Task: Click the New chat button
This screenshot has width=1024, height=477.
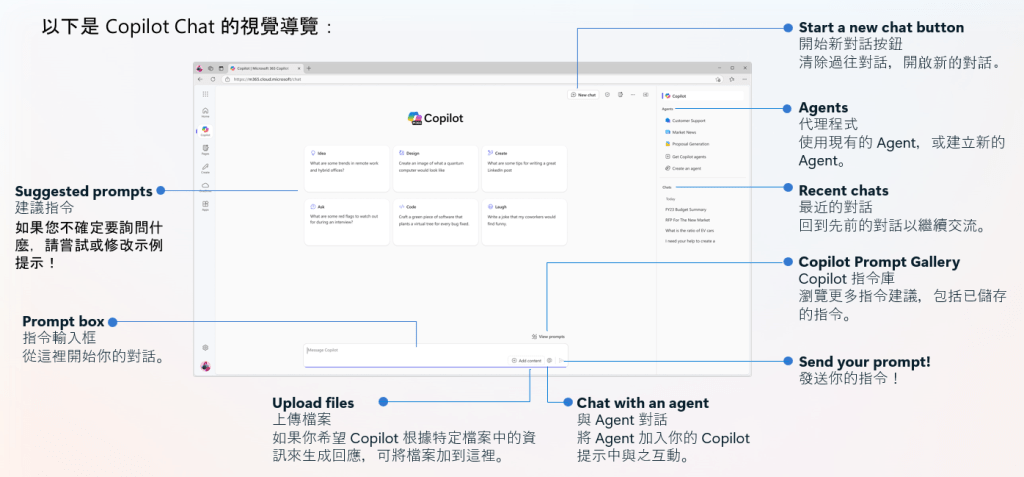Action: [583, 95]
